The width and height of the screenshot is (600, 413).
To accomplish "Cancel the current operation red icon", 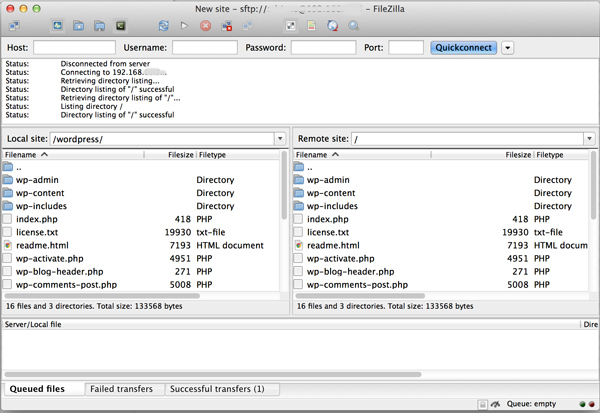I will (205, 26).
